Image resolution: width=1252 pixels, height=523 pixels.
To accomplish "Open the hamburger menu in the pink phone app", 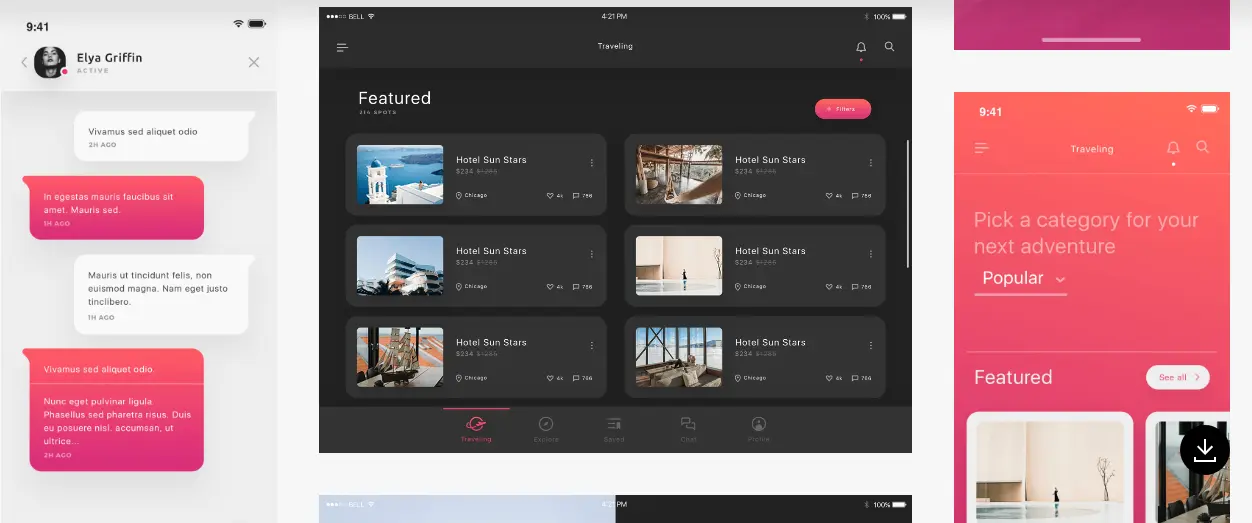I will pos(982,148).
